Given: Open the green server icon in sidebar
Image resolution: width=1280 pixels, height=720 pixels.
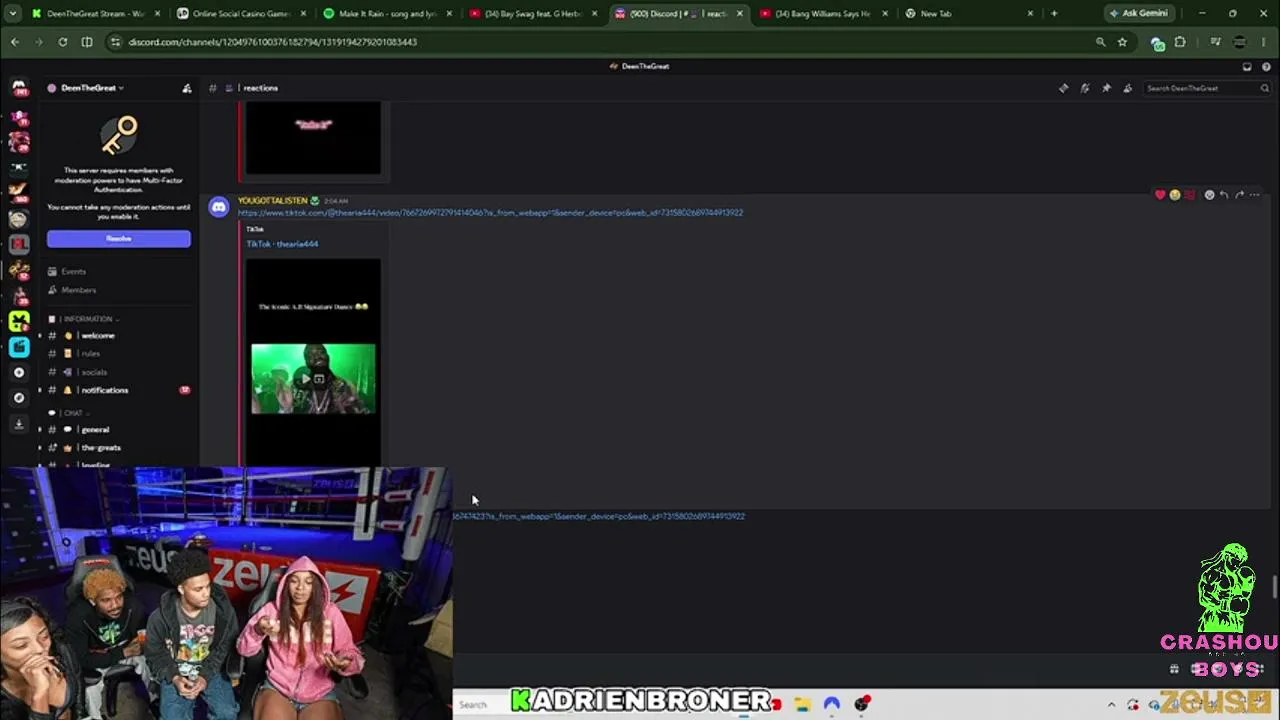Looking at the screenshot, I should click(x=19, y=321).
